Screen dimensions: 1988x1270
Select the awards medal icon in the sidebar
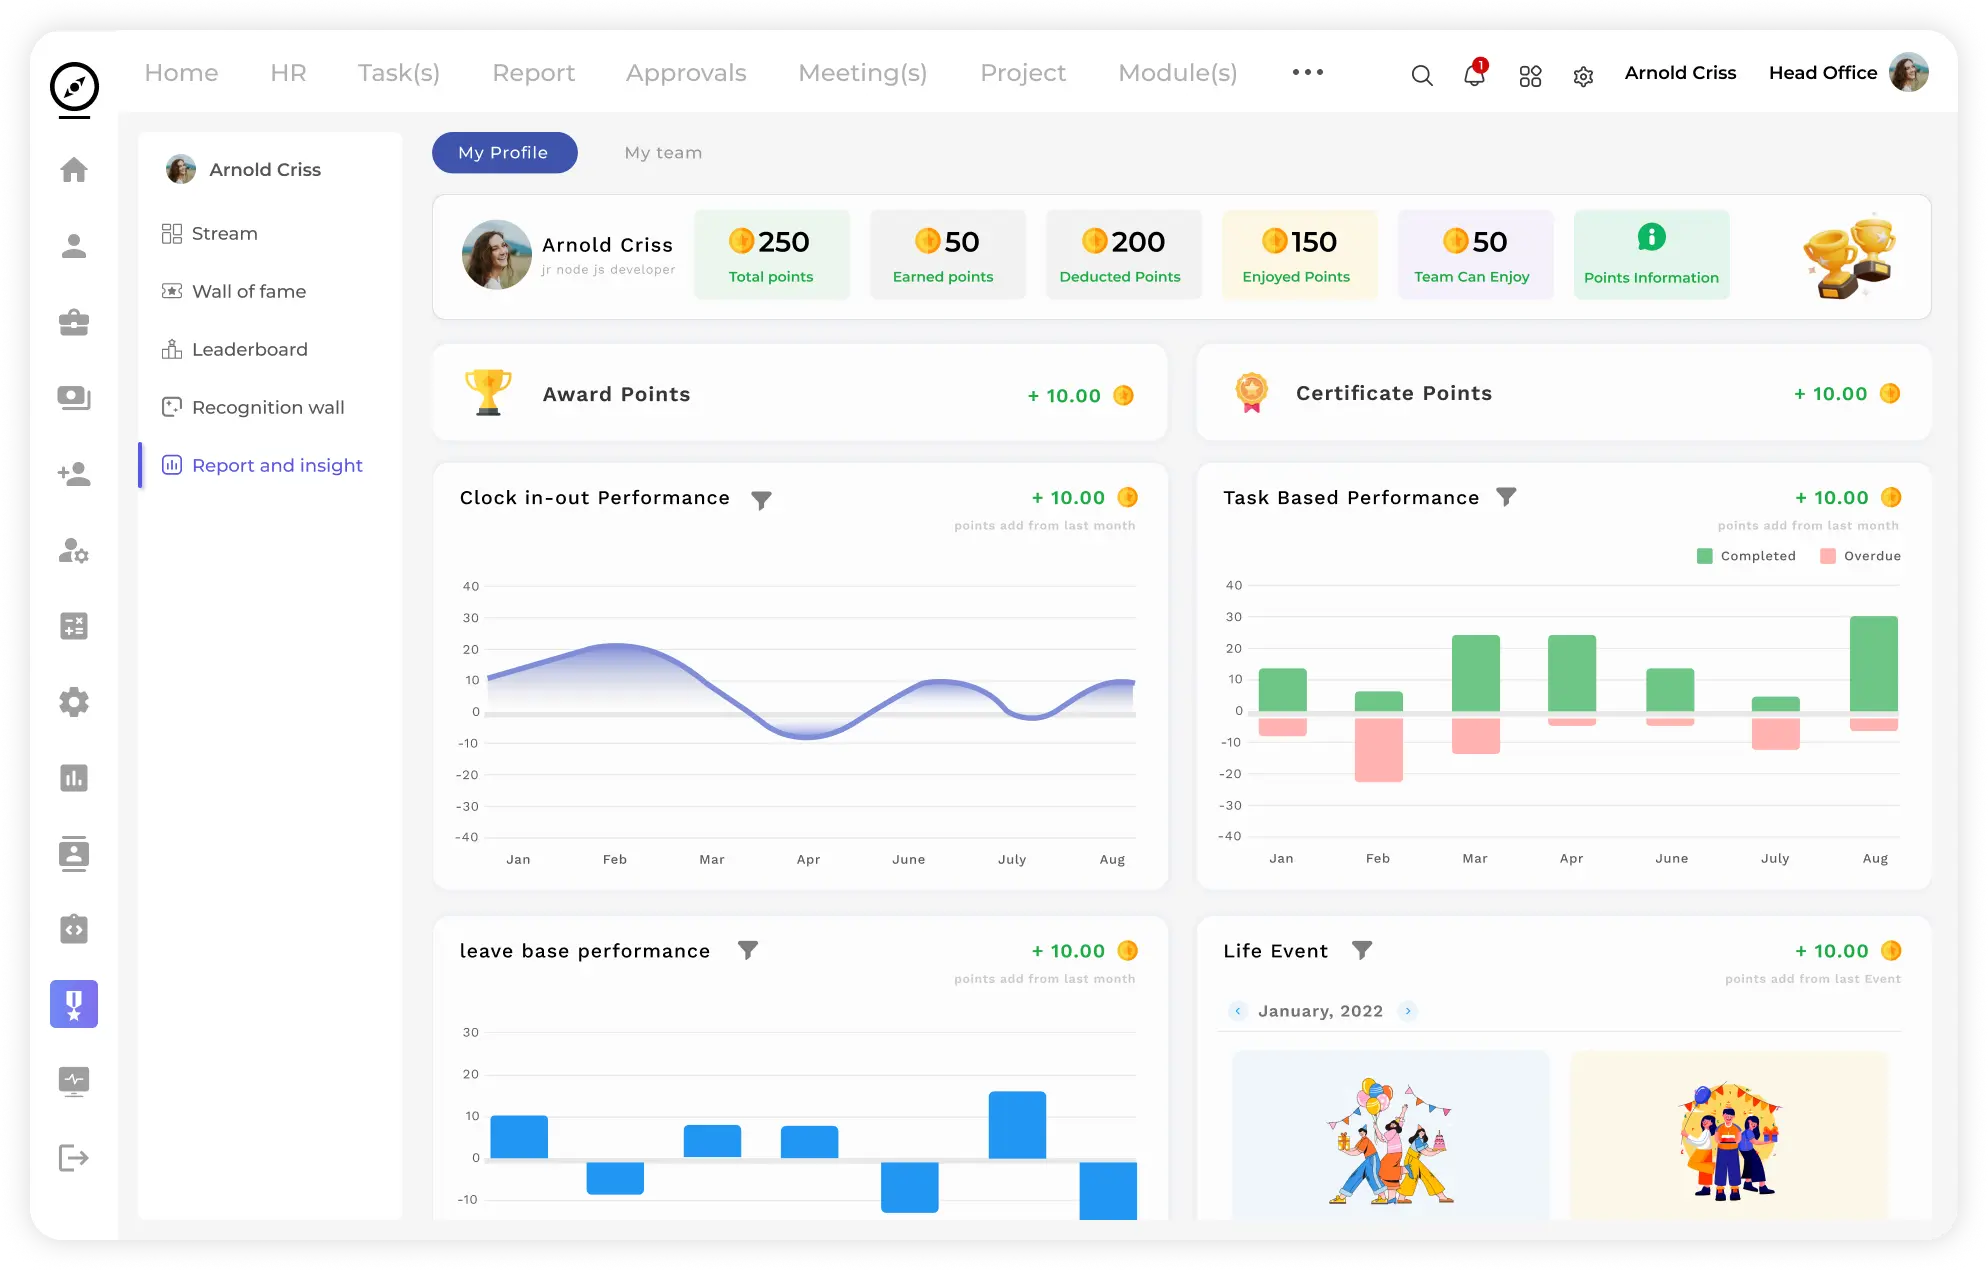[x=74, y=1004]
